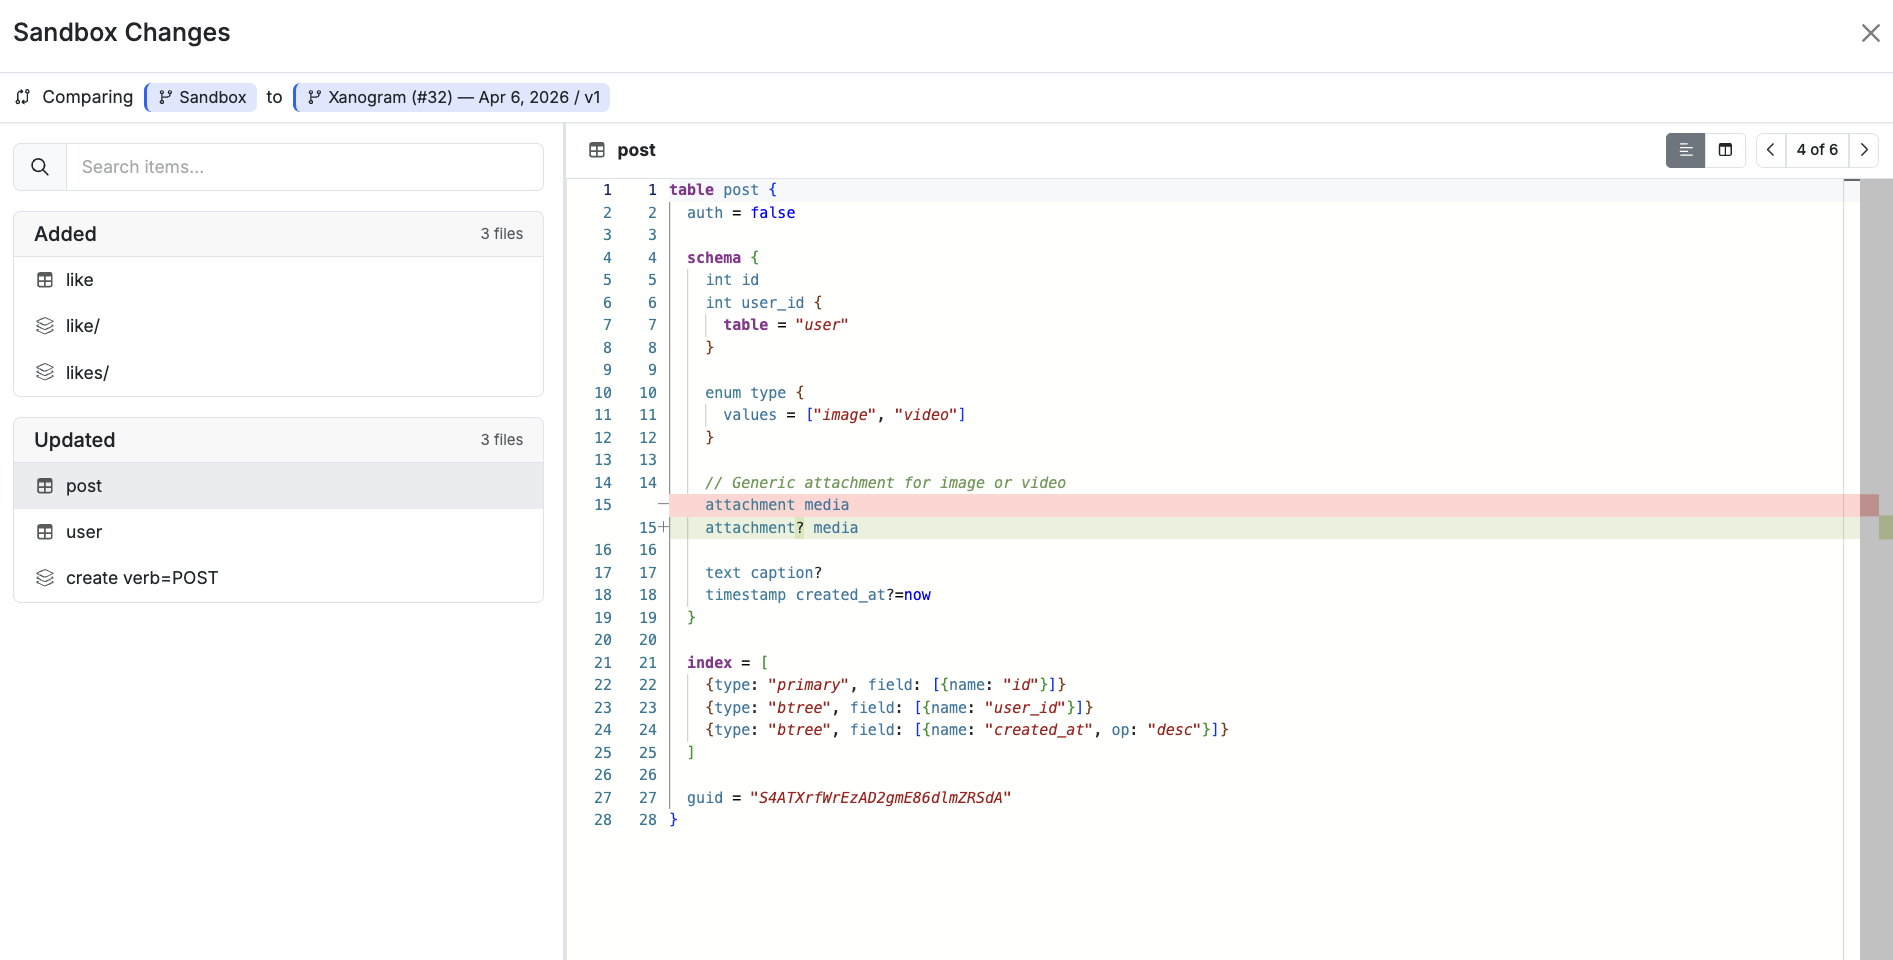This screenshot has width=1893, height=960.
Task: Collapse the Added files section
Action: [x=278, y=234]
